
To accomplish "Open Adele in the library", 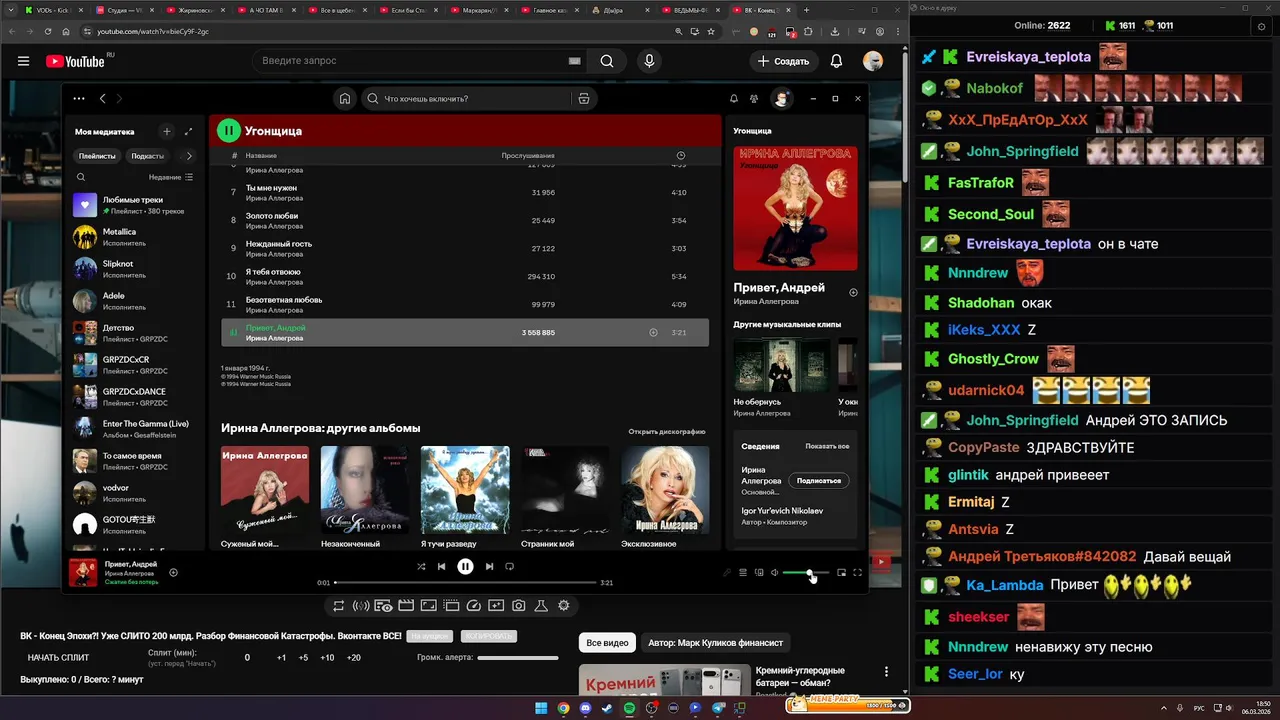I will 134,301.
